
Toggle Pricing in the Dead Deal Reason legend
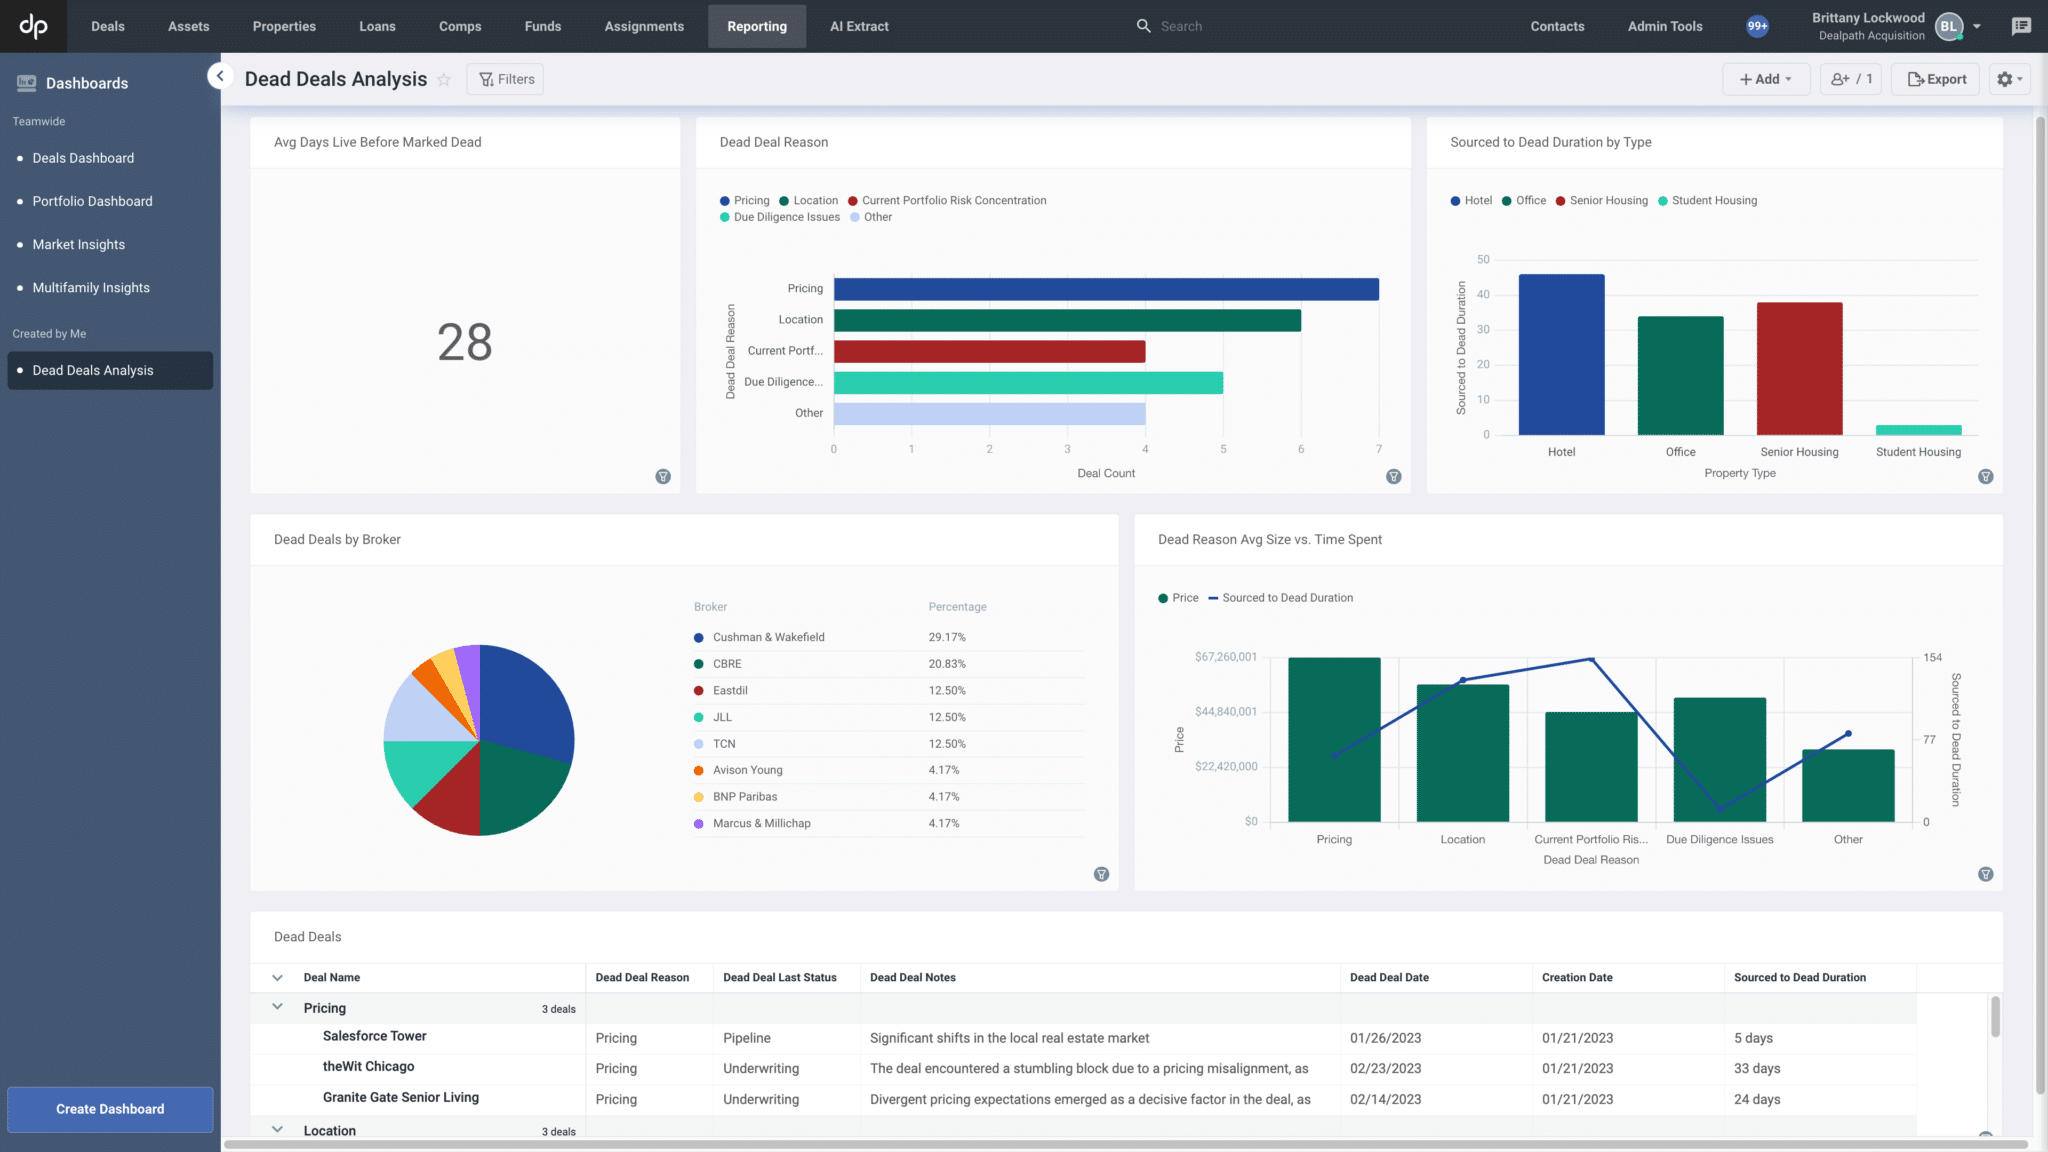[x=744, y=200]
